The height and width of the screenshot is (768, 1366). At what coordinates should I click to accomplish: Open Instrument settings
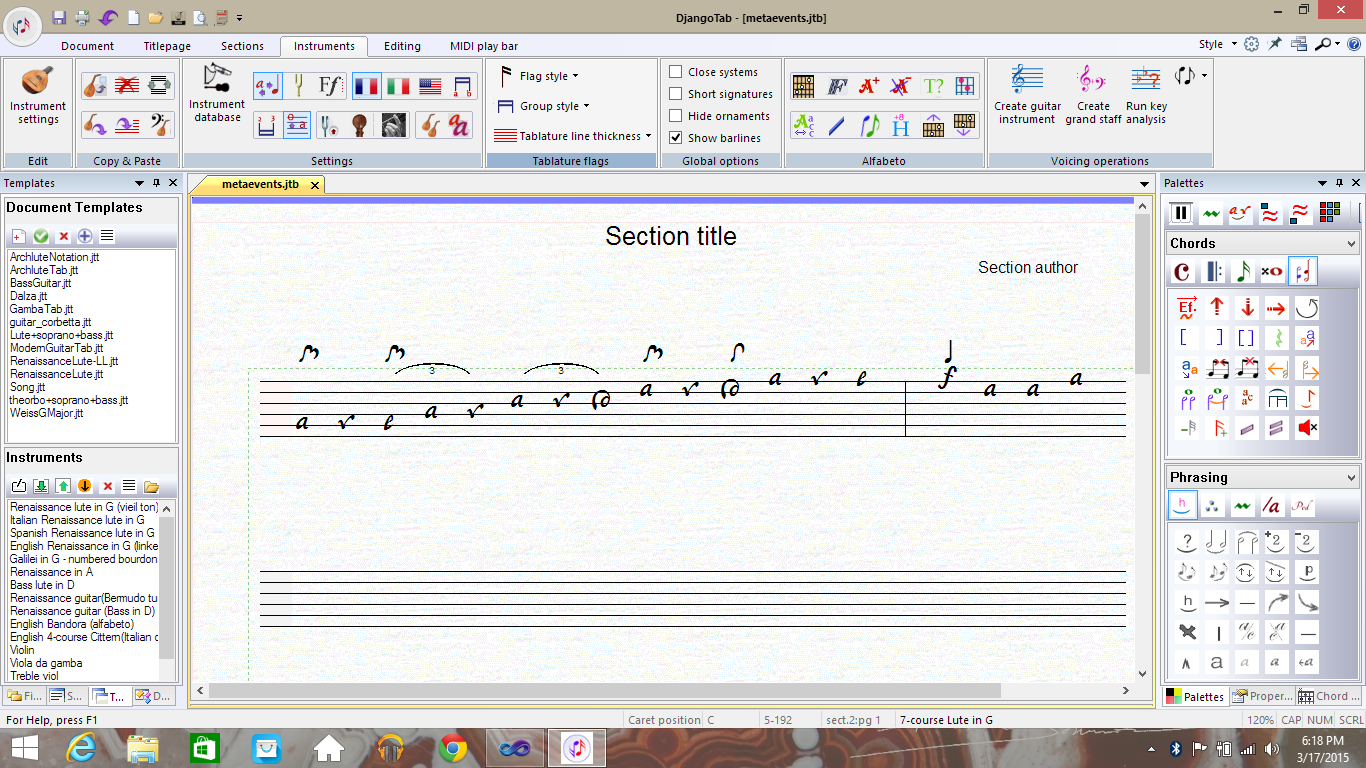[x=38, y=98]
